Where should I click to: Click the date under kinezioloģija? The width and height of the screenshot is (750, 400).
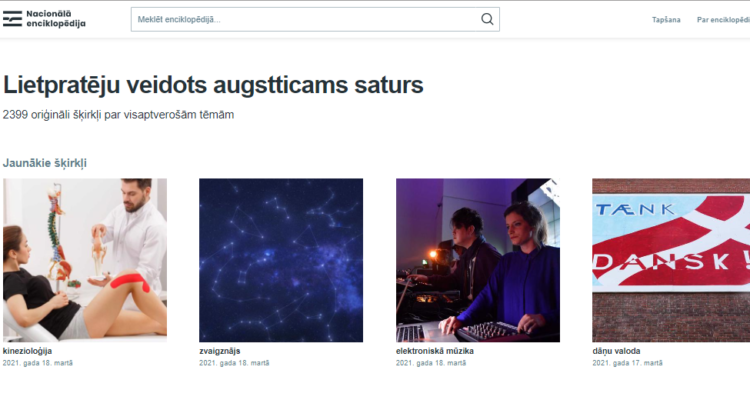38,363
